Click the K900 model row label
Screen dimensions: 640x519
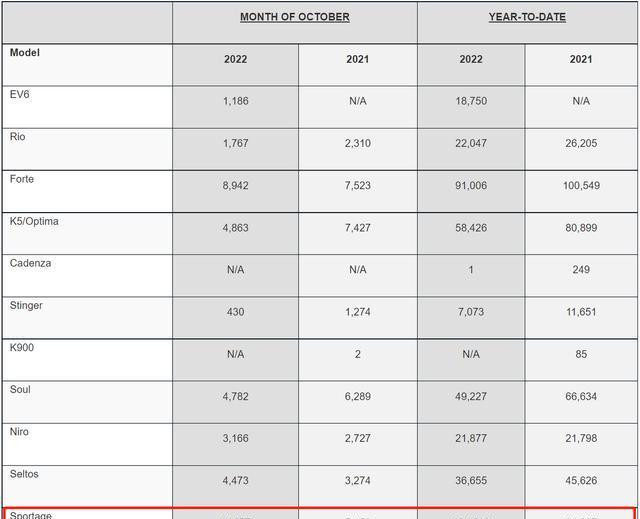pyautogui.click(x=22, y=348)
